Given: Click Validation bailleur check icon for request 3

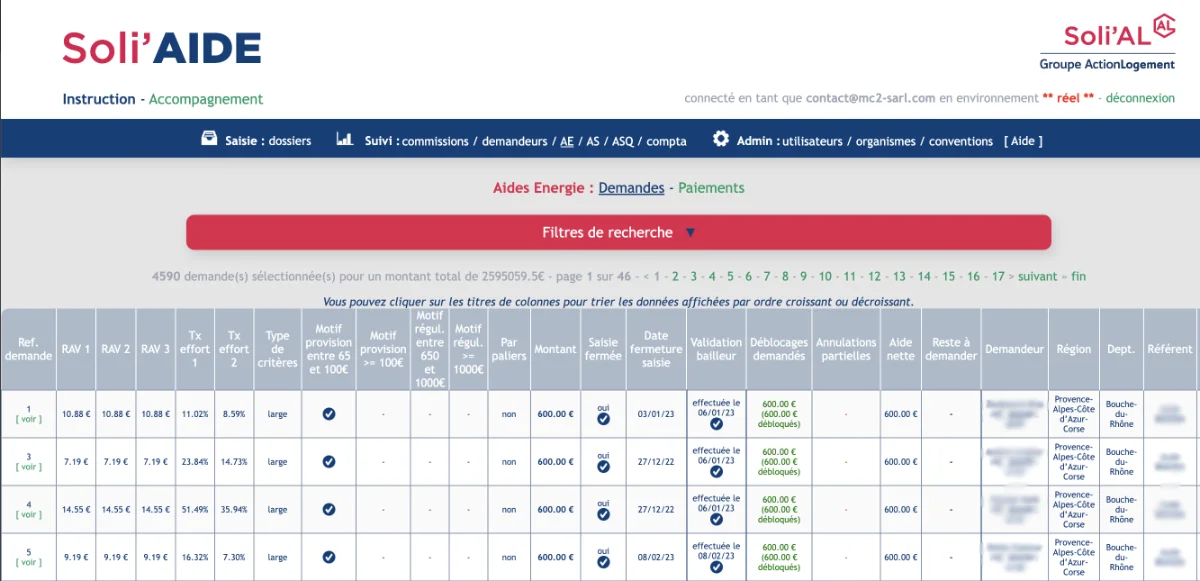Looking at the screenshot, I should click(716, 472).
